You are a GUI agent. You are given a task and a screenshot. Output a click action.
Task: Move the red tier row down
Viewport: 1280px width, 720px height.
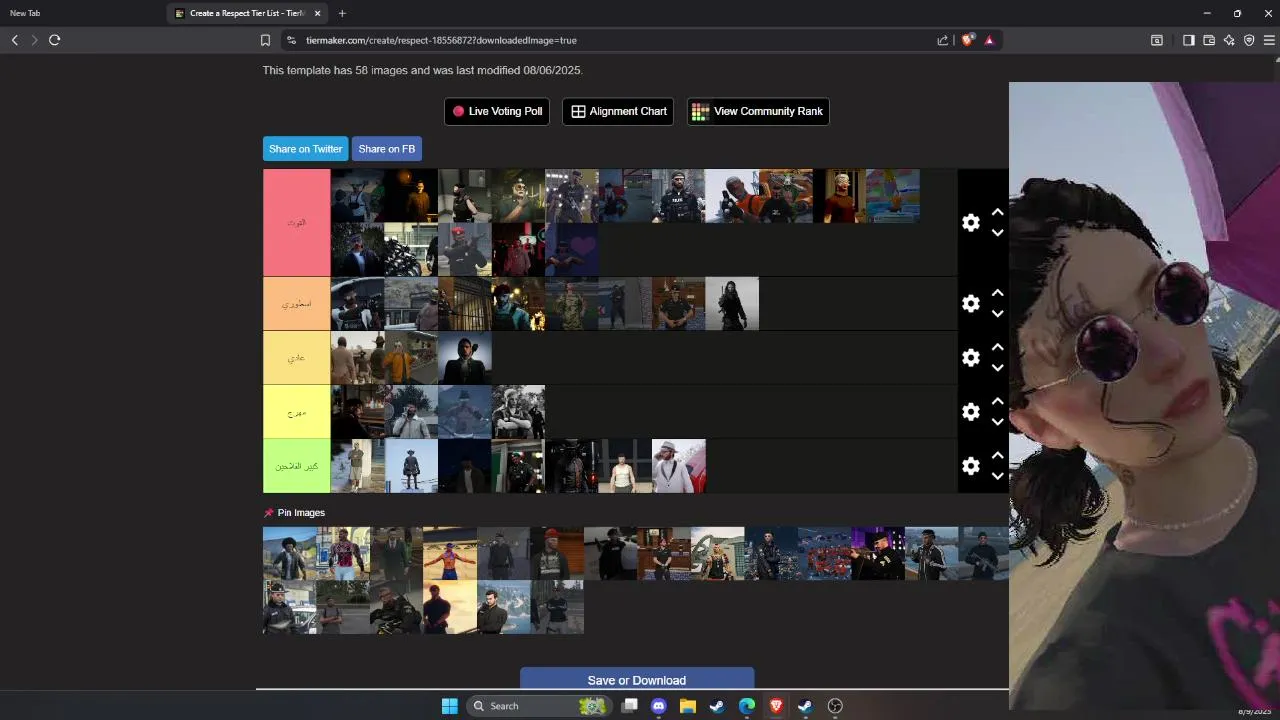pyautogui.click(x=997, y=233)
